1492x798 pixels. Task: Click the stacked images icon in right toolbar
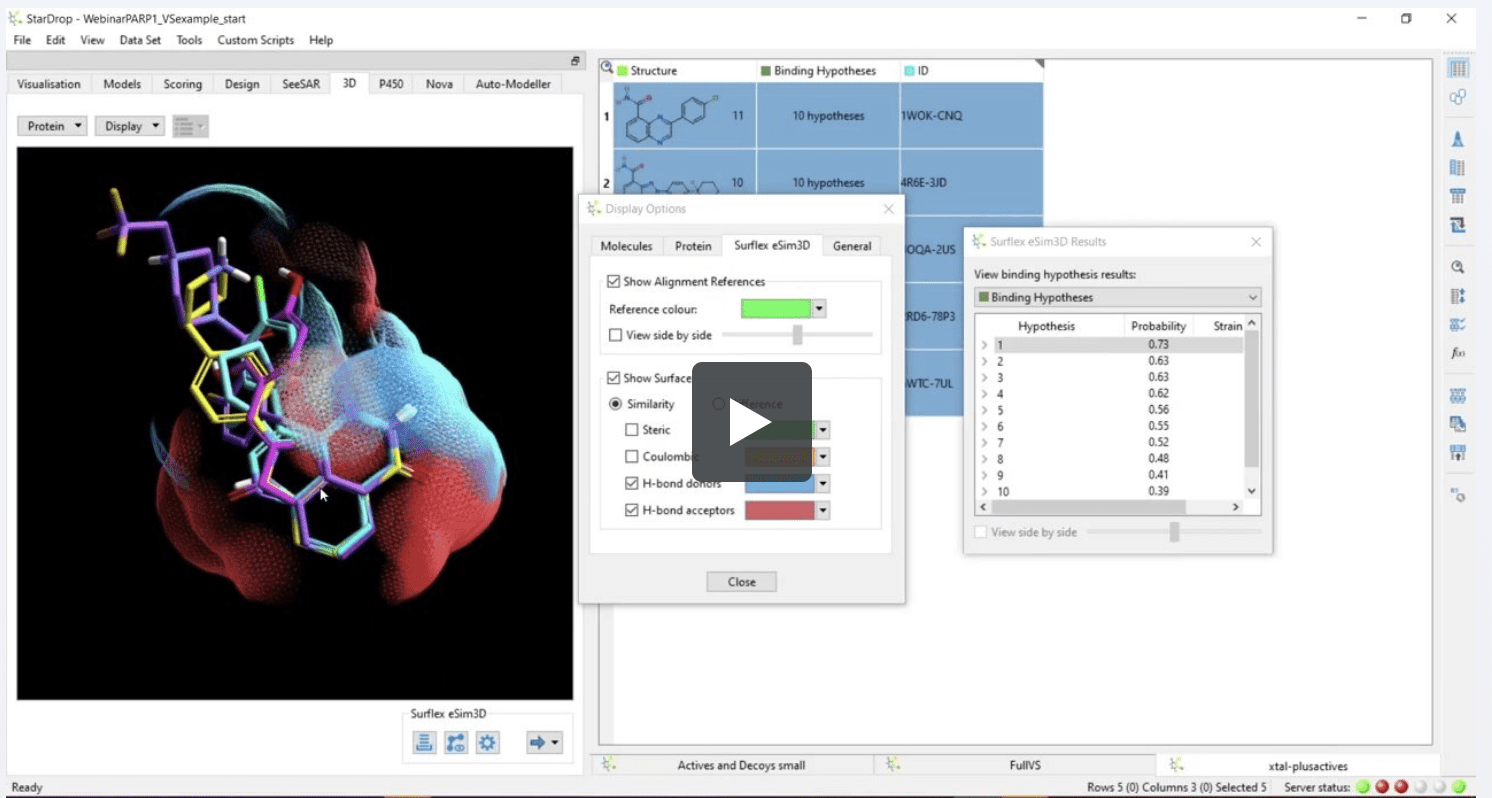1458,424
